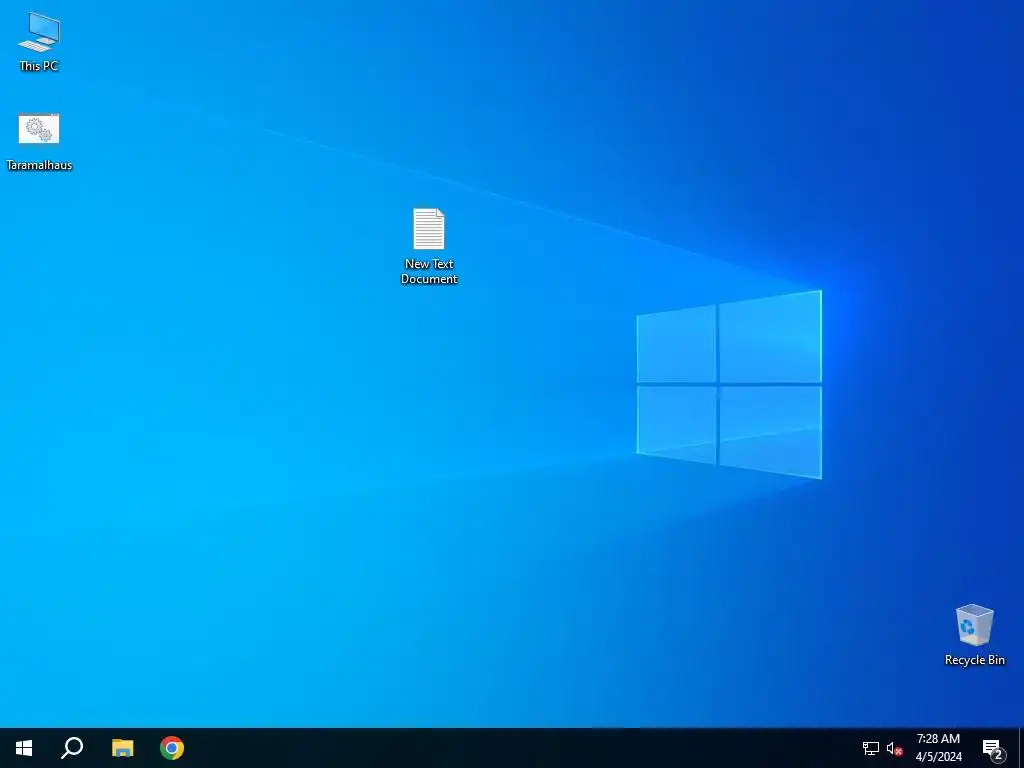Viewport: 1024px width, 768px height.
Task: Launch Google Chrome from taskbar
Action: click(172, 748)
